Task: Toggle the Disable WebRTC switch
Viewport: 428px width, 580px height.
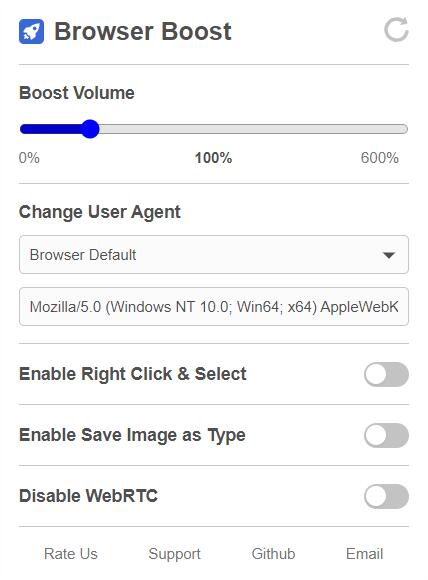Action: 386,496
